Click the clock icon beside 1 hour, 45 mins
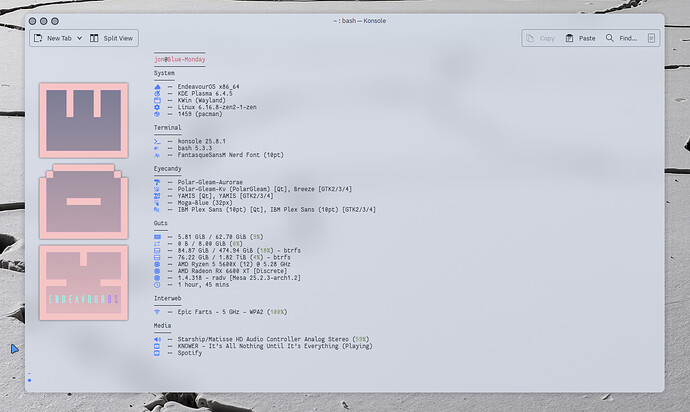 point(157,284)
